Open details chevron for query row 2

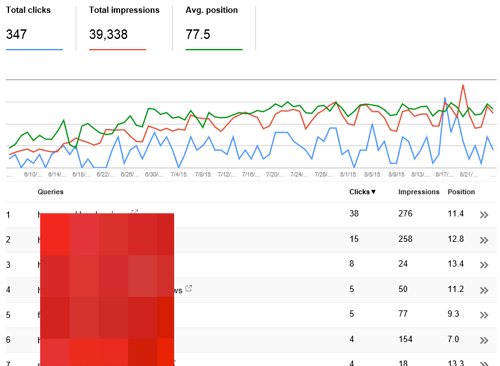[x=484, y=240]
